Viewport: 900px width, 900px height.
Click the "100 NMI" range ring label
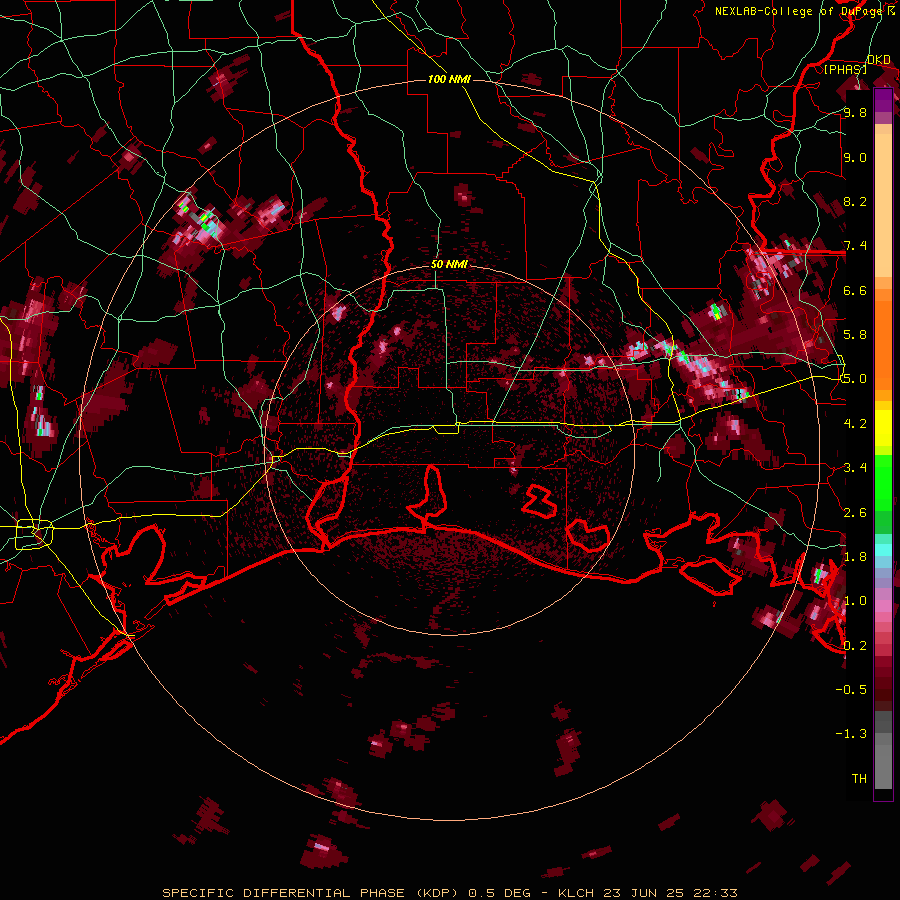tap(449, 79)
